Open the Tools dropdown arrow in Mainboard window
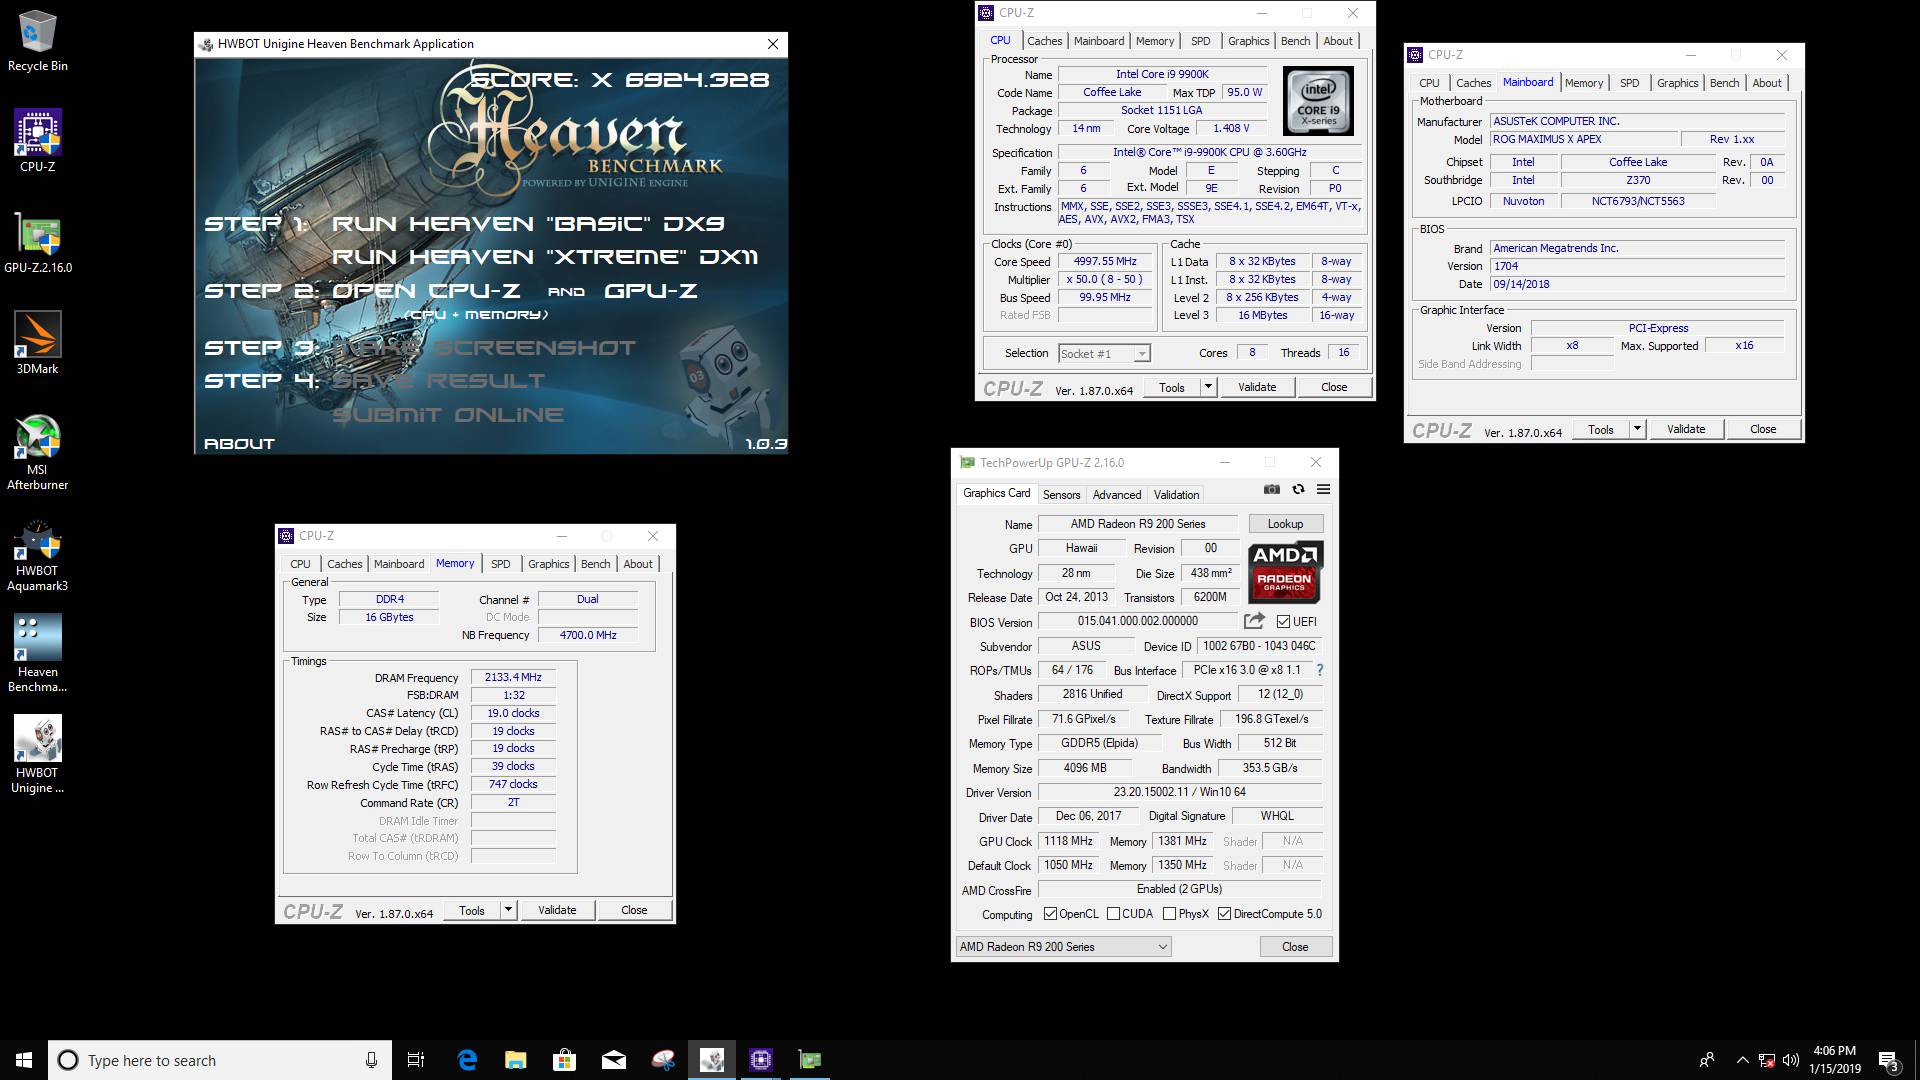1920x1080 pixels. 1637,429
